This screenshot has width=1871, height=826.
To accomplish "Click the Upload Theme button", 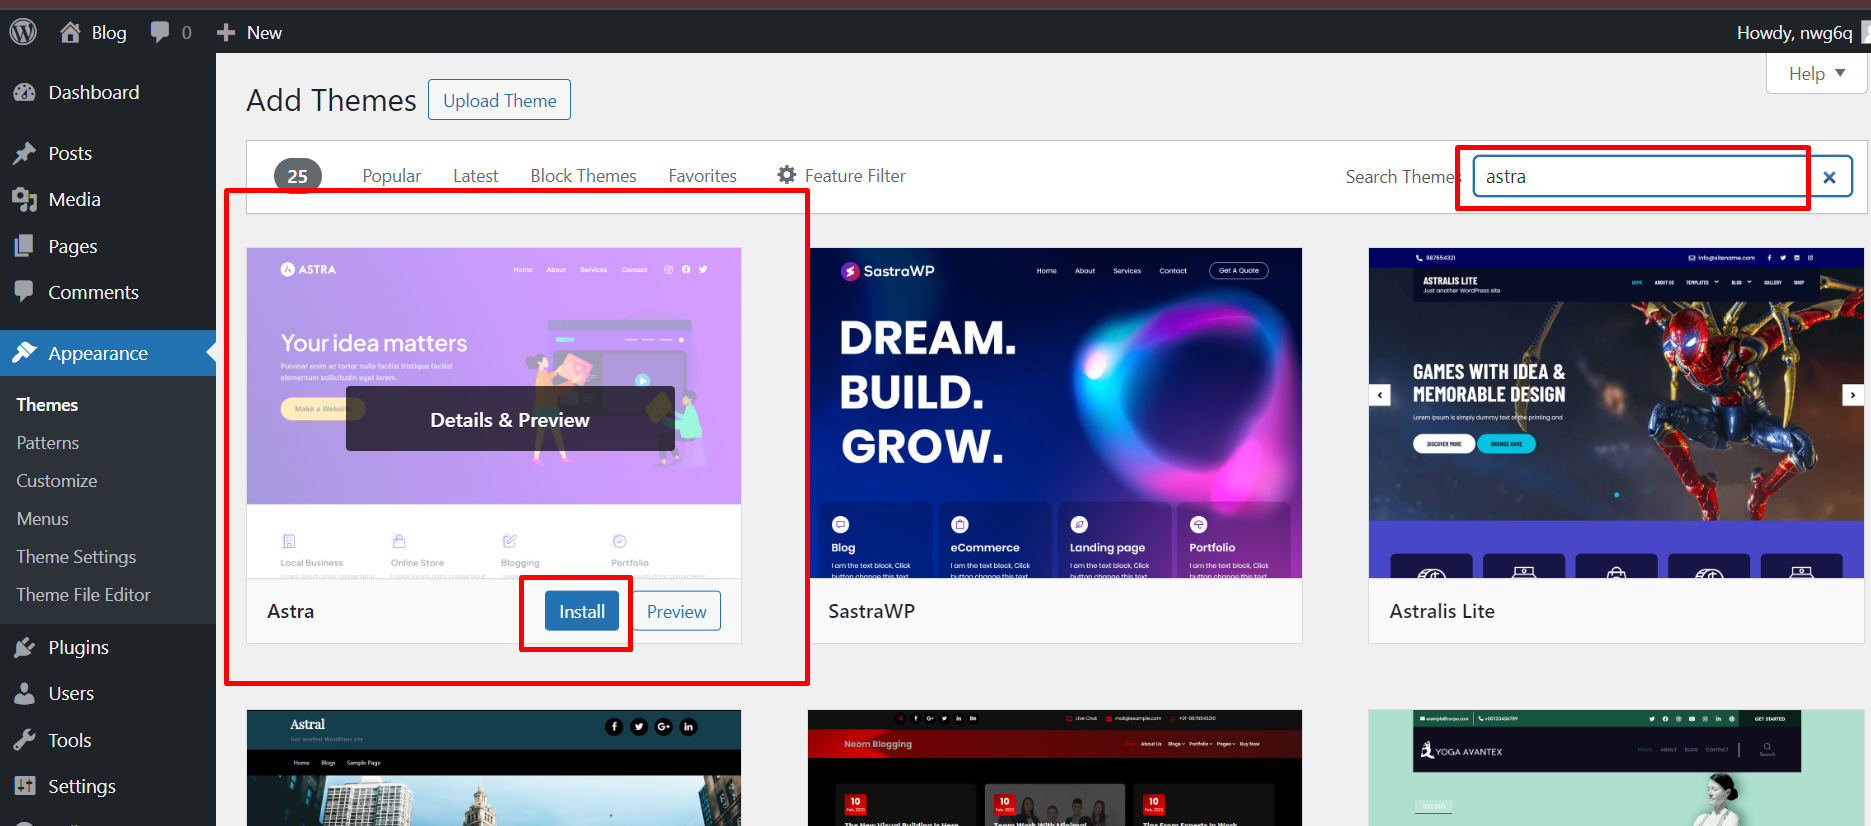I will [x=500, y=100].
